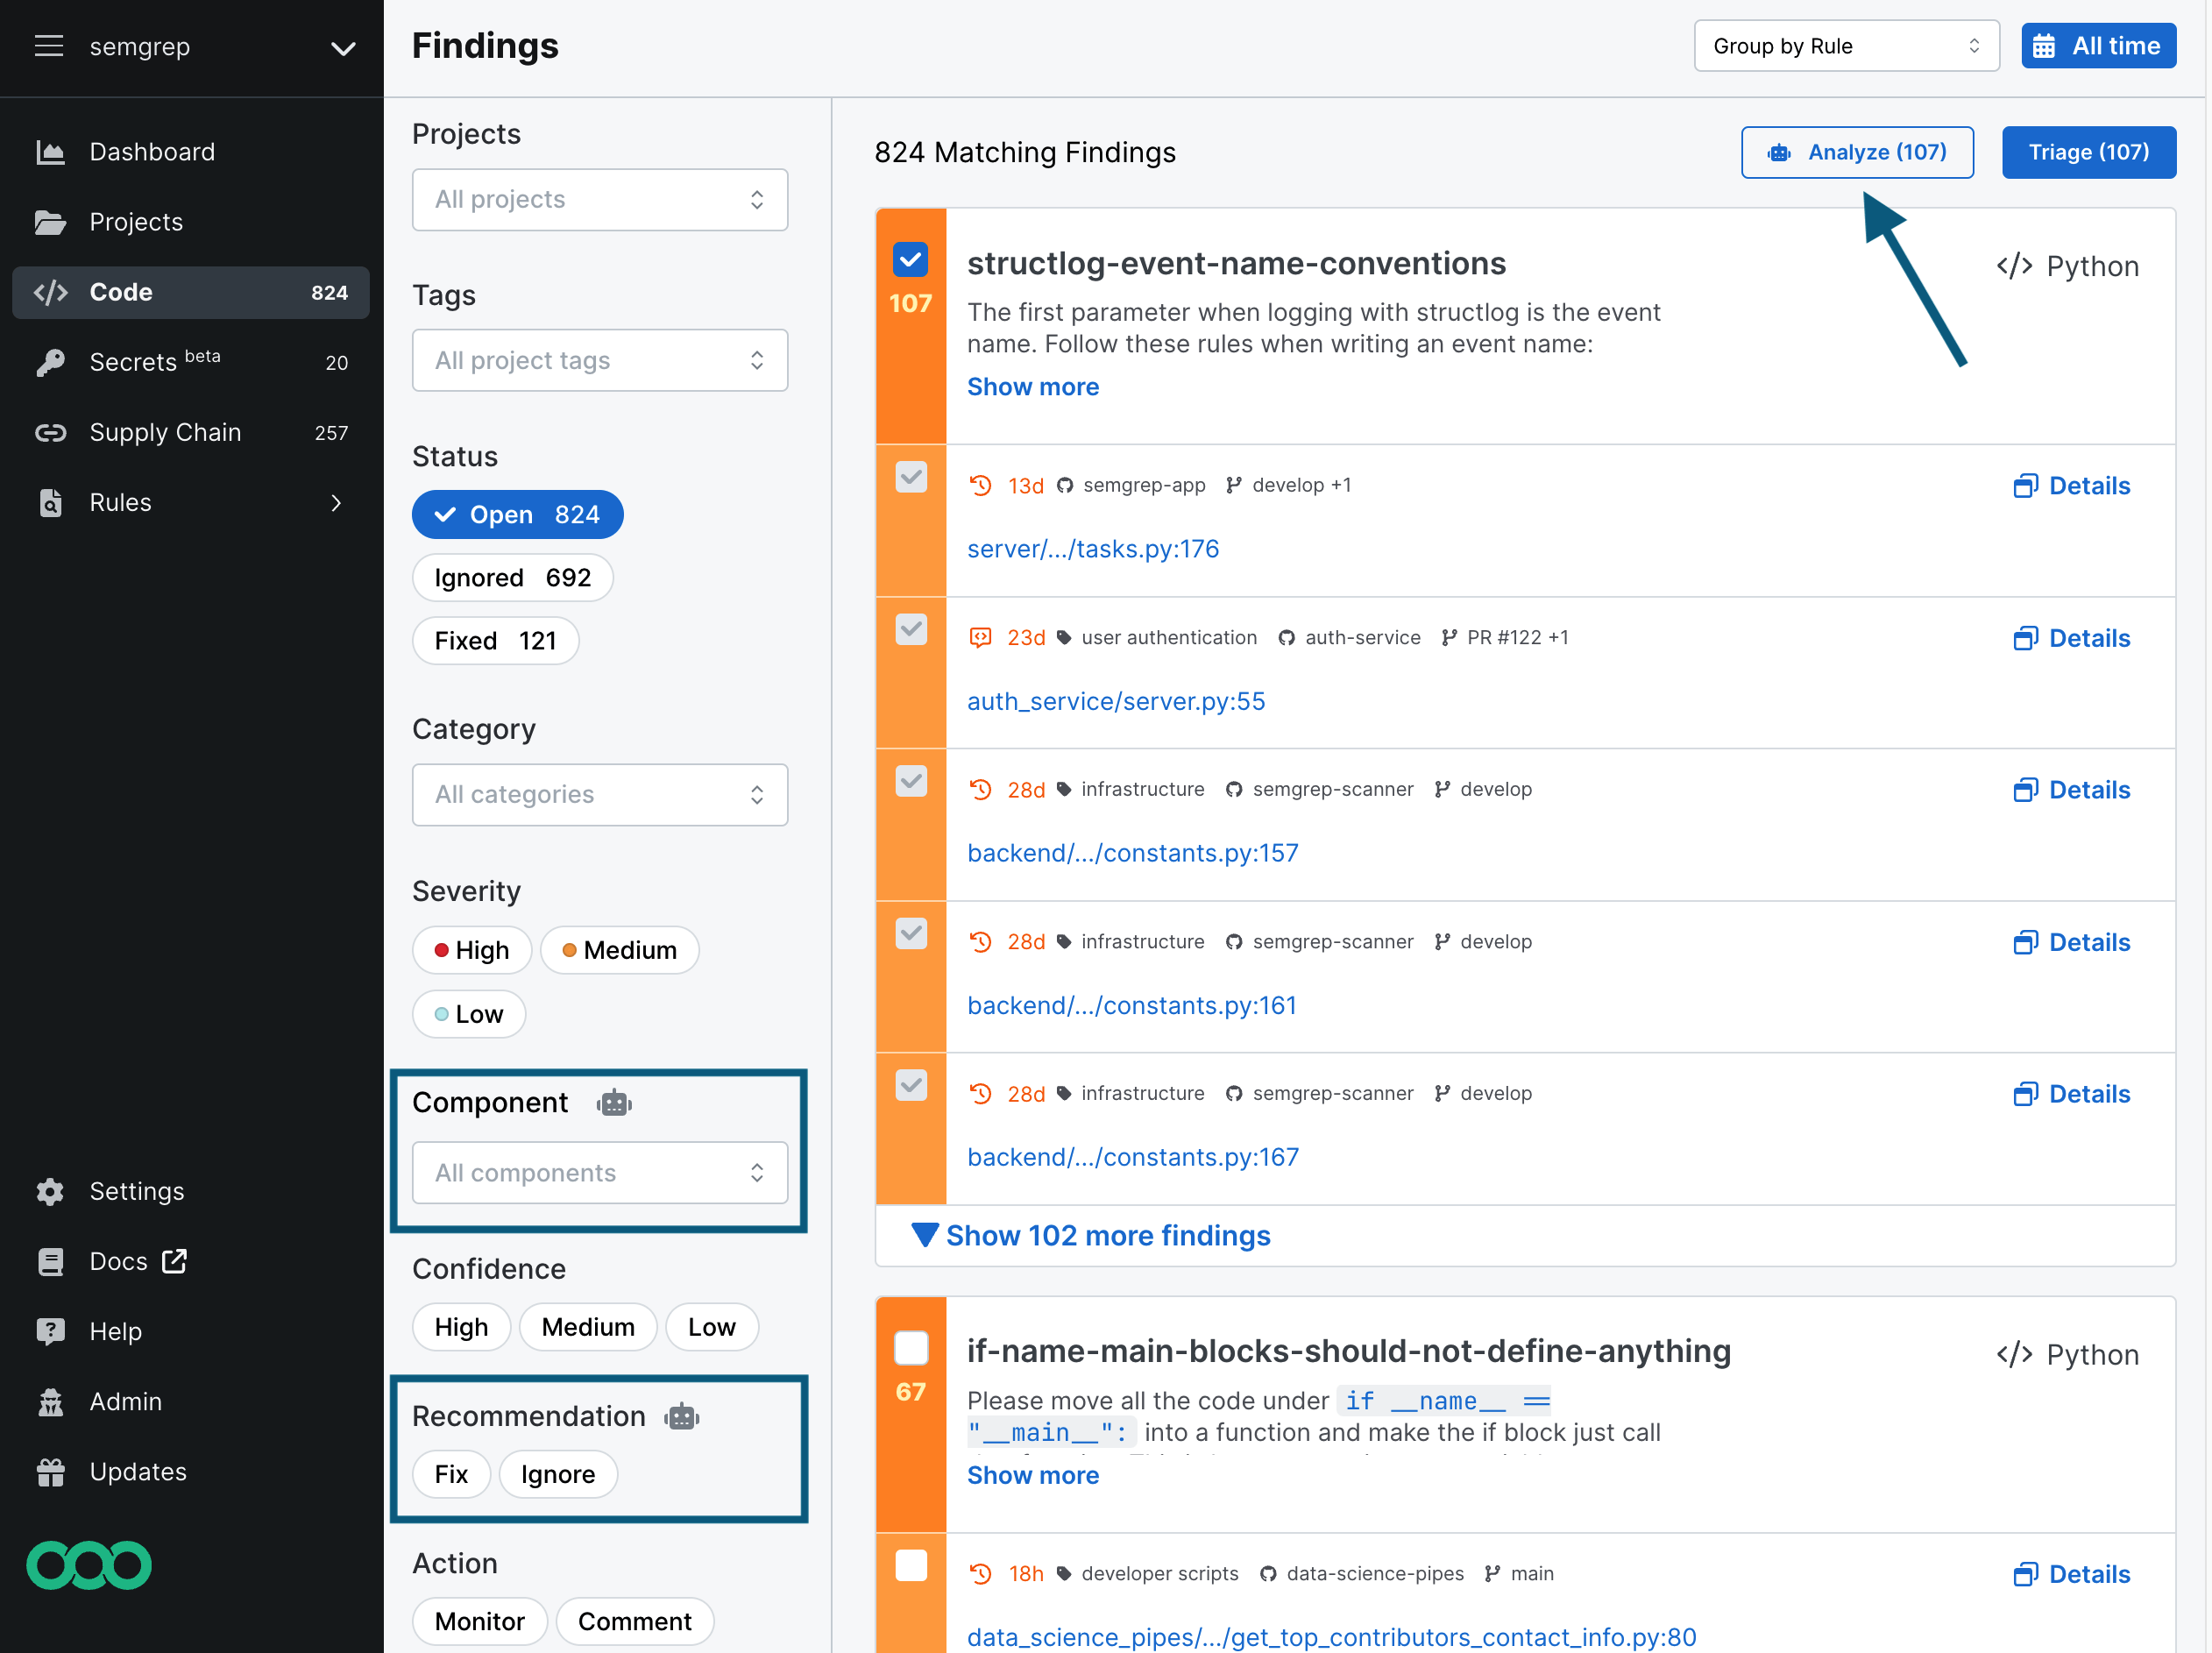Open the All projects dropdown
2212x1653 pixels.
tap(599, 199)
